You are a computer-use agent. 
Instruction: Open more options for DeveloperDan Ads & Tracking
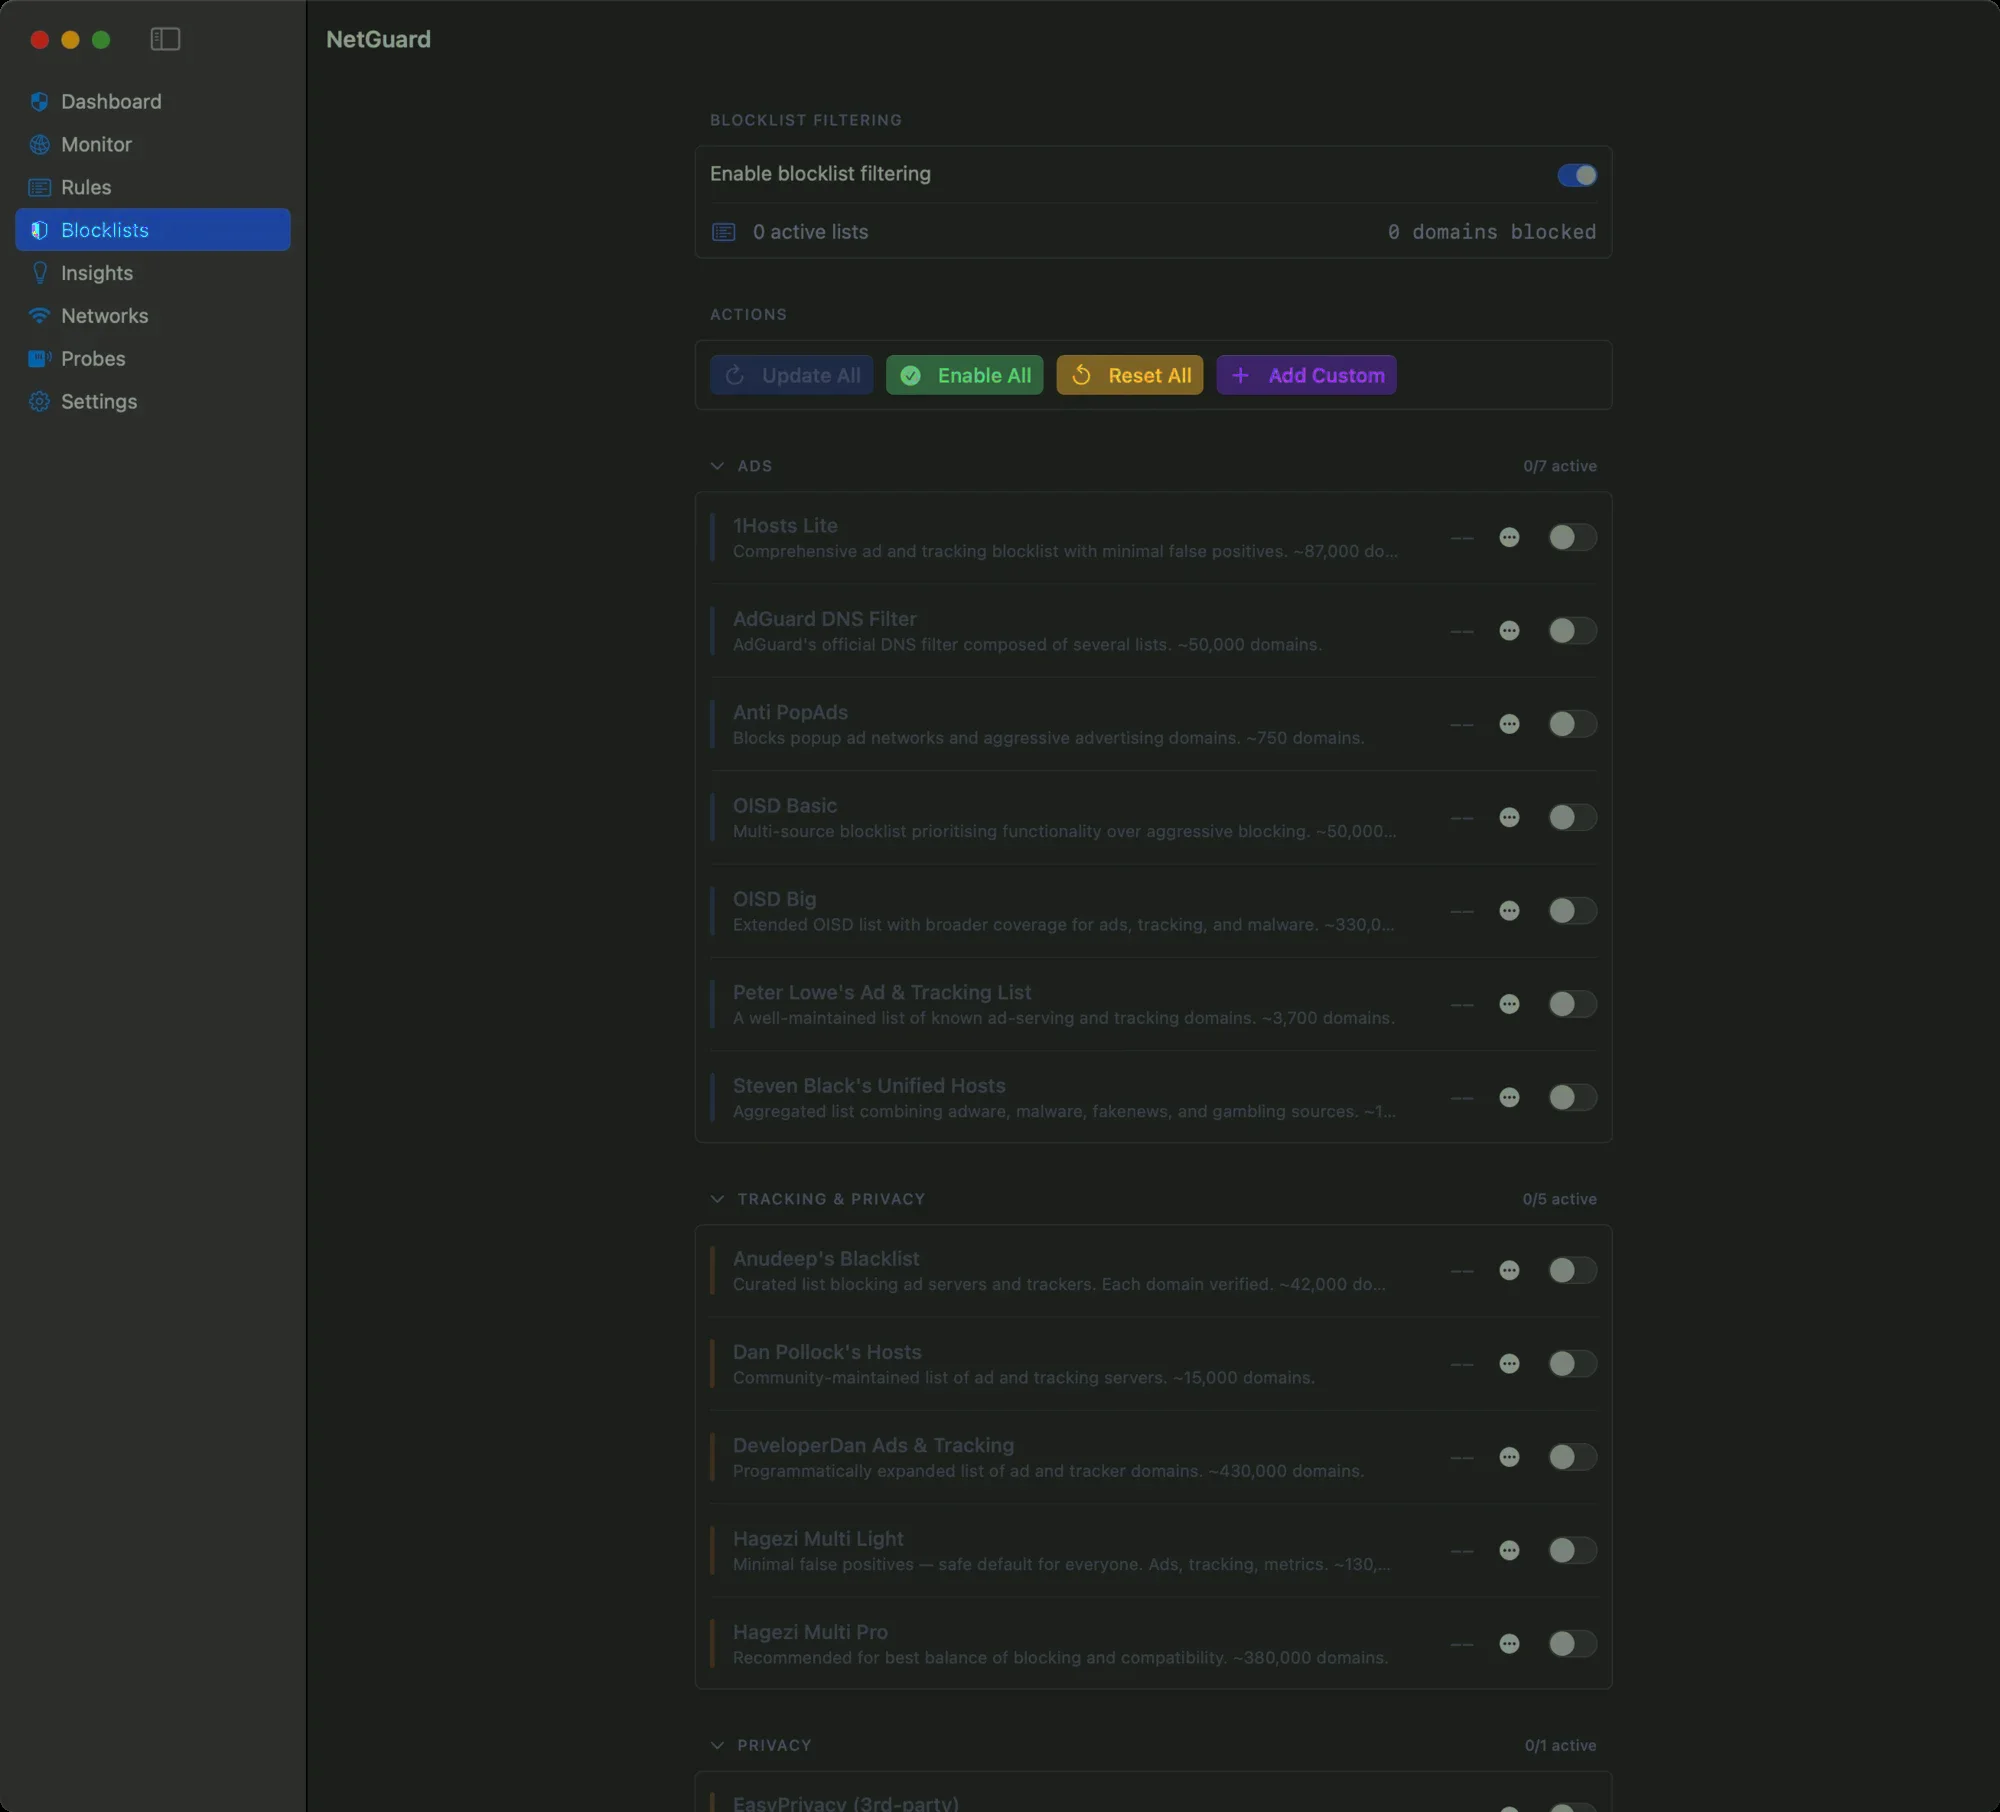(x=1509, y=1457)
